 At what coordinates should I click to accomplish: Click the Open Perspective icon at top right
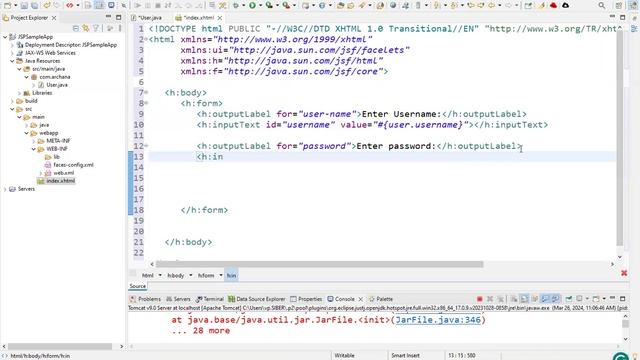pyautogui.click(x=619, y=6)
